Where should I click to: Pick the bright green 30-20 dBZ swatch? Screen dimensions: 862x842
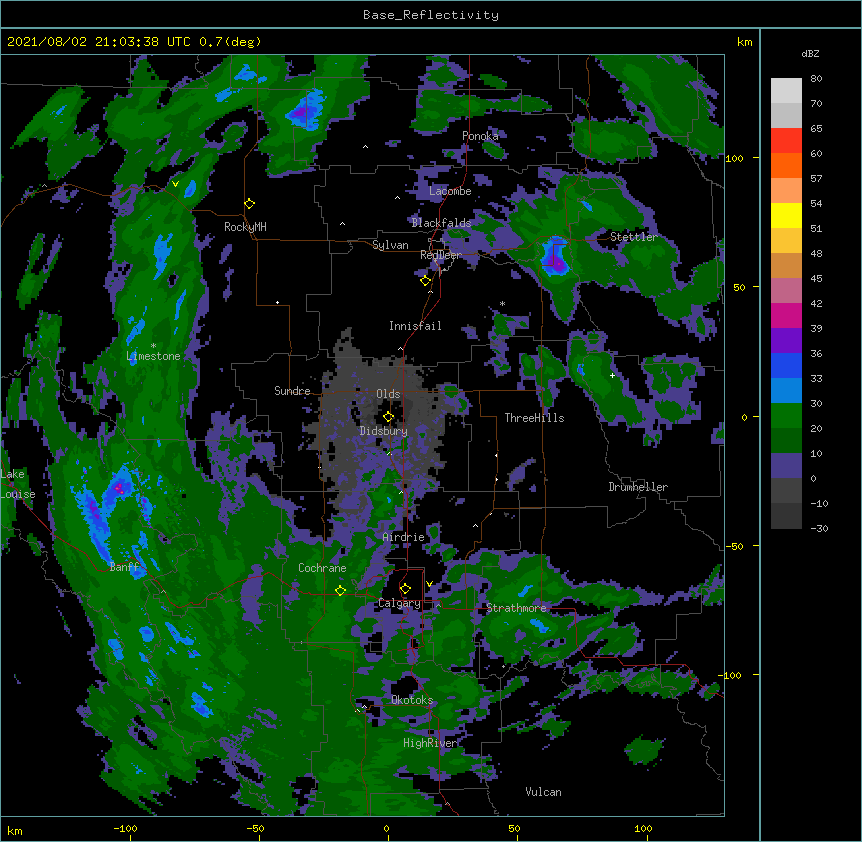786,416
